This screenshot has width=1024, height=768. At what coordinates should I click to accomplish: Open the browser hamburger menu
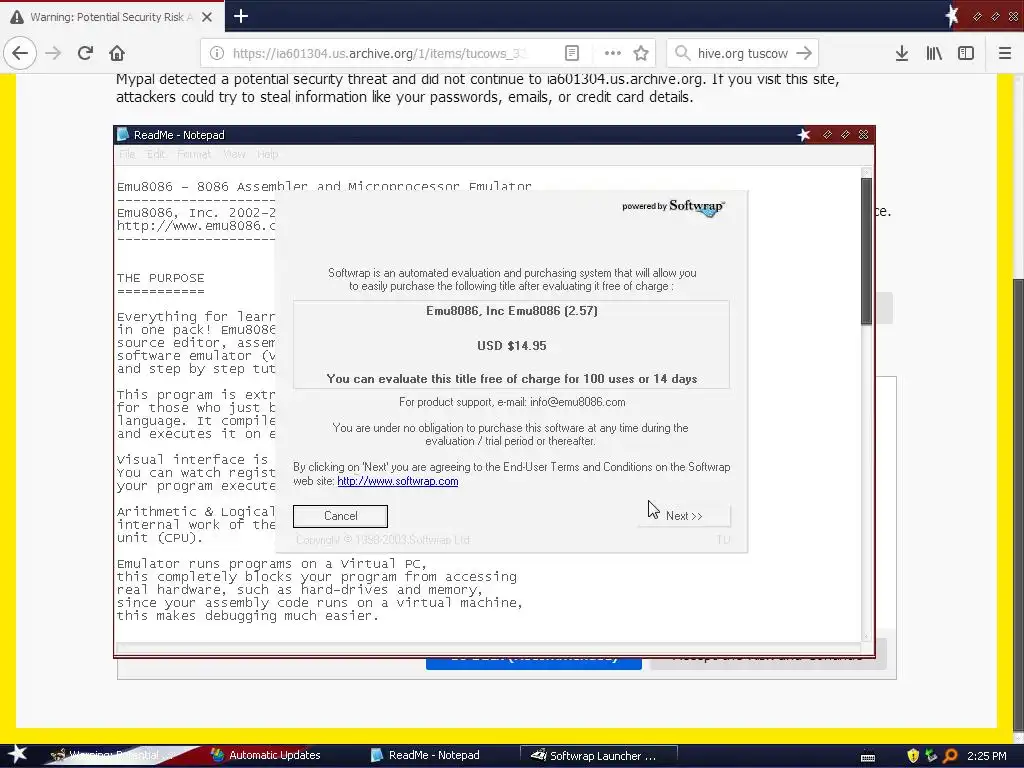[x=1005, y=53]
